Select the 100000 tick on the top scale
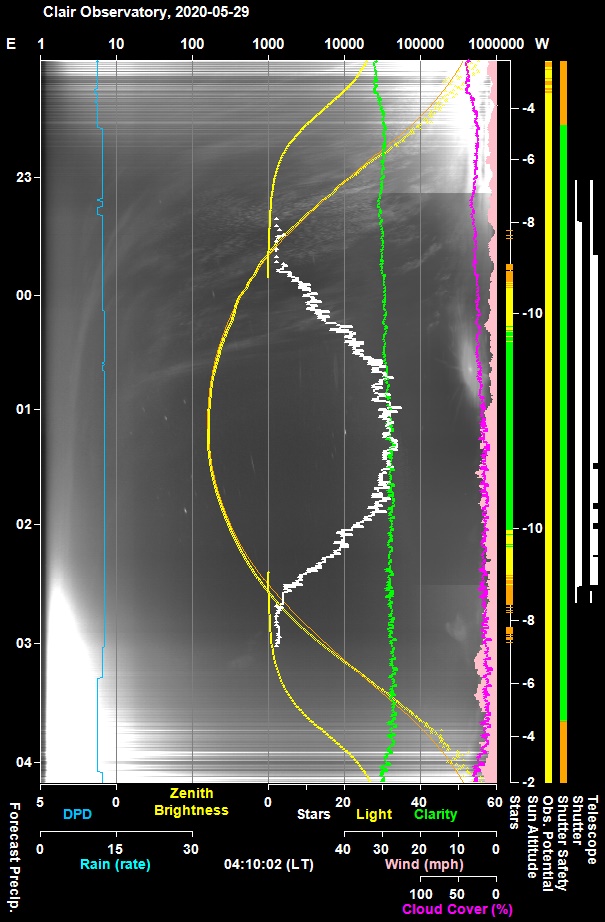This screenshot has height=922, width=605. pyautogui.click(x=420, y=44)
